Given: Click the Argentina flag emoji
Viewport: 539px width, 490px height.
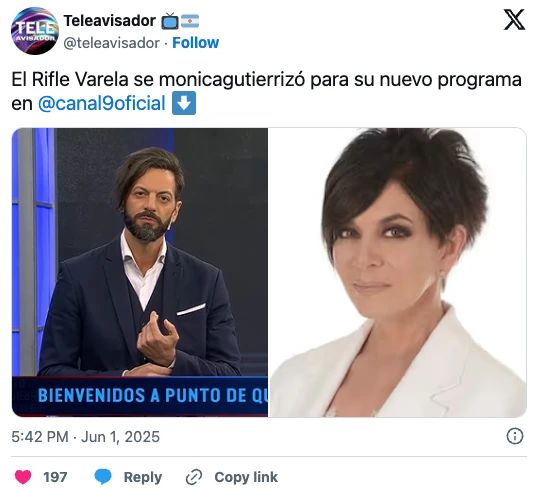Looking at the screenshot, I should pos(190,21).
